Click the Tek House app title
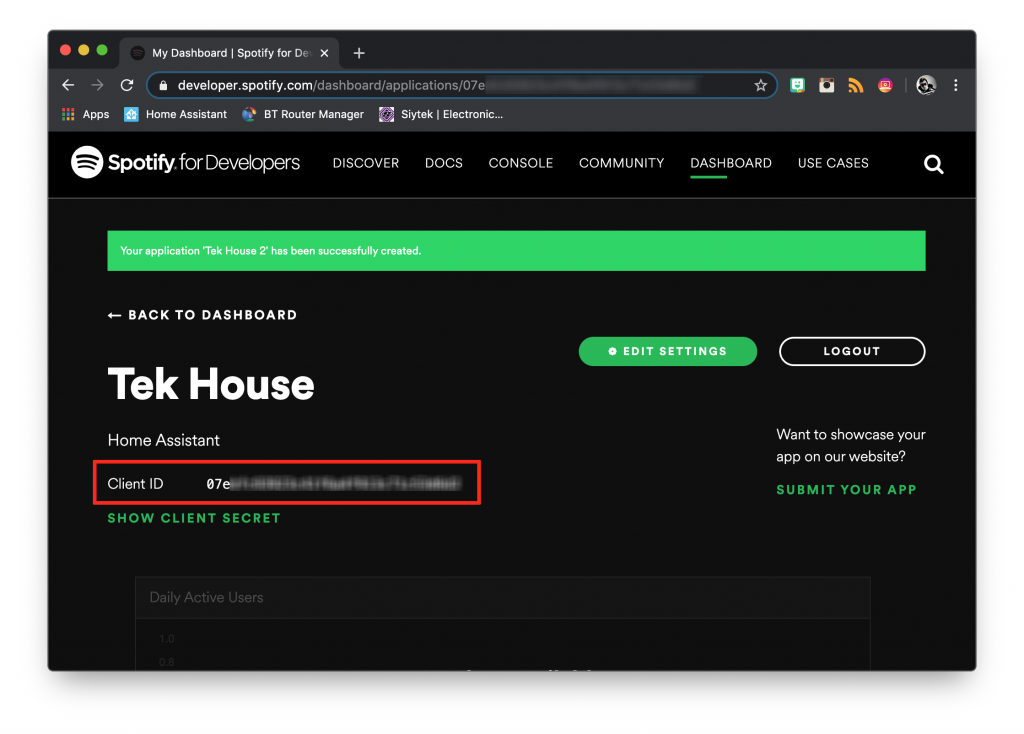This screenshot has width=1024, height=734. click(211, 384)
